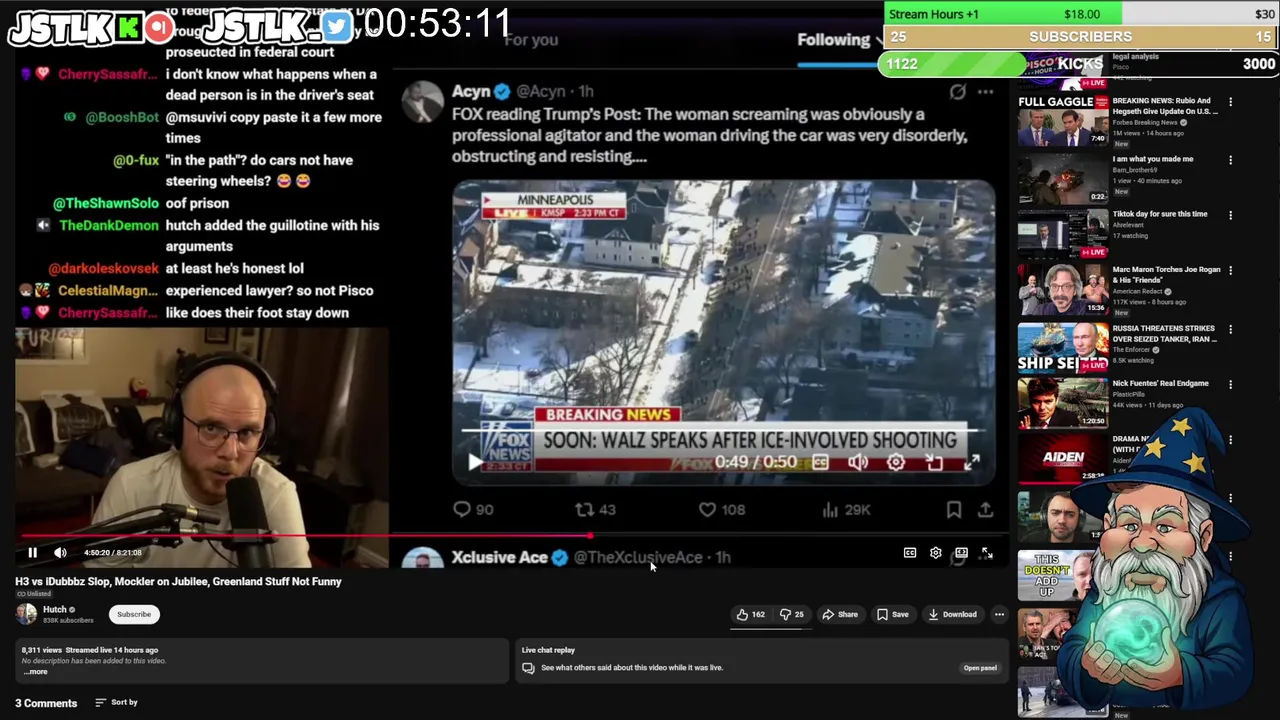Open the Hutch channel name link

(55, 609)
